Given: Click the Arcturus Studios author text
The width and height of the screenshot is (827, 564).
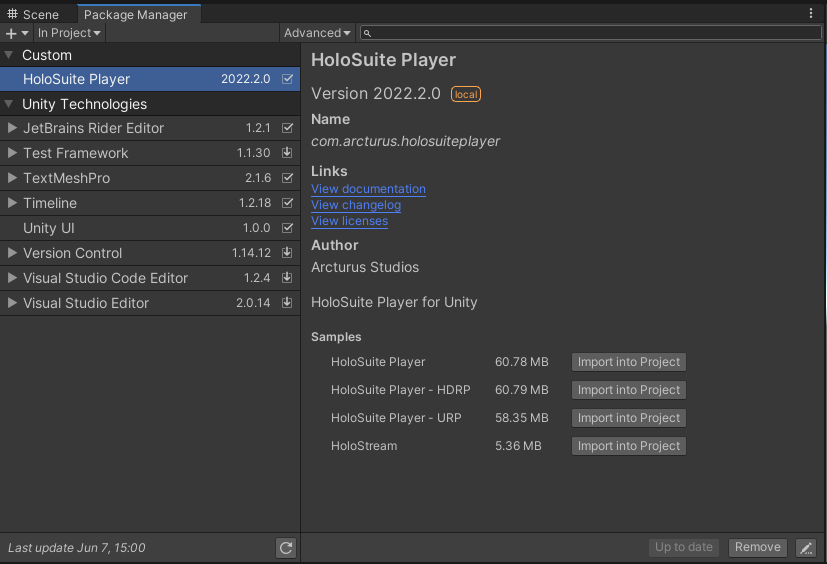Looking at the screenshot, I should point(365,267).
